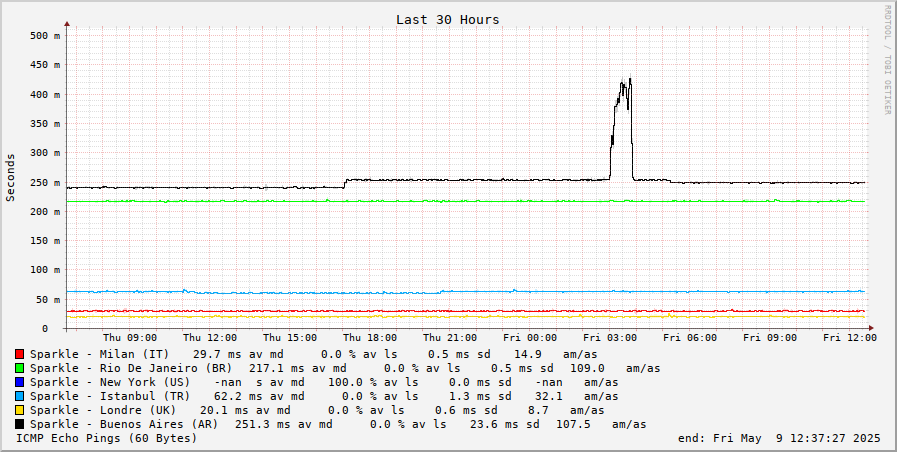Click the '500 m' y-axis value
897x452 pixels.
pyautogui.click(x=45, y=35)
